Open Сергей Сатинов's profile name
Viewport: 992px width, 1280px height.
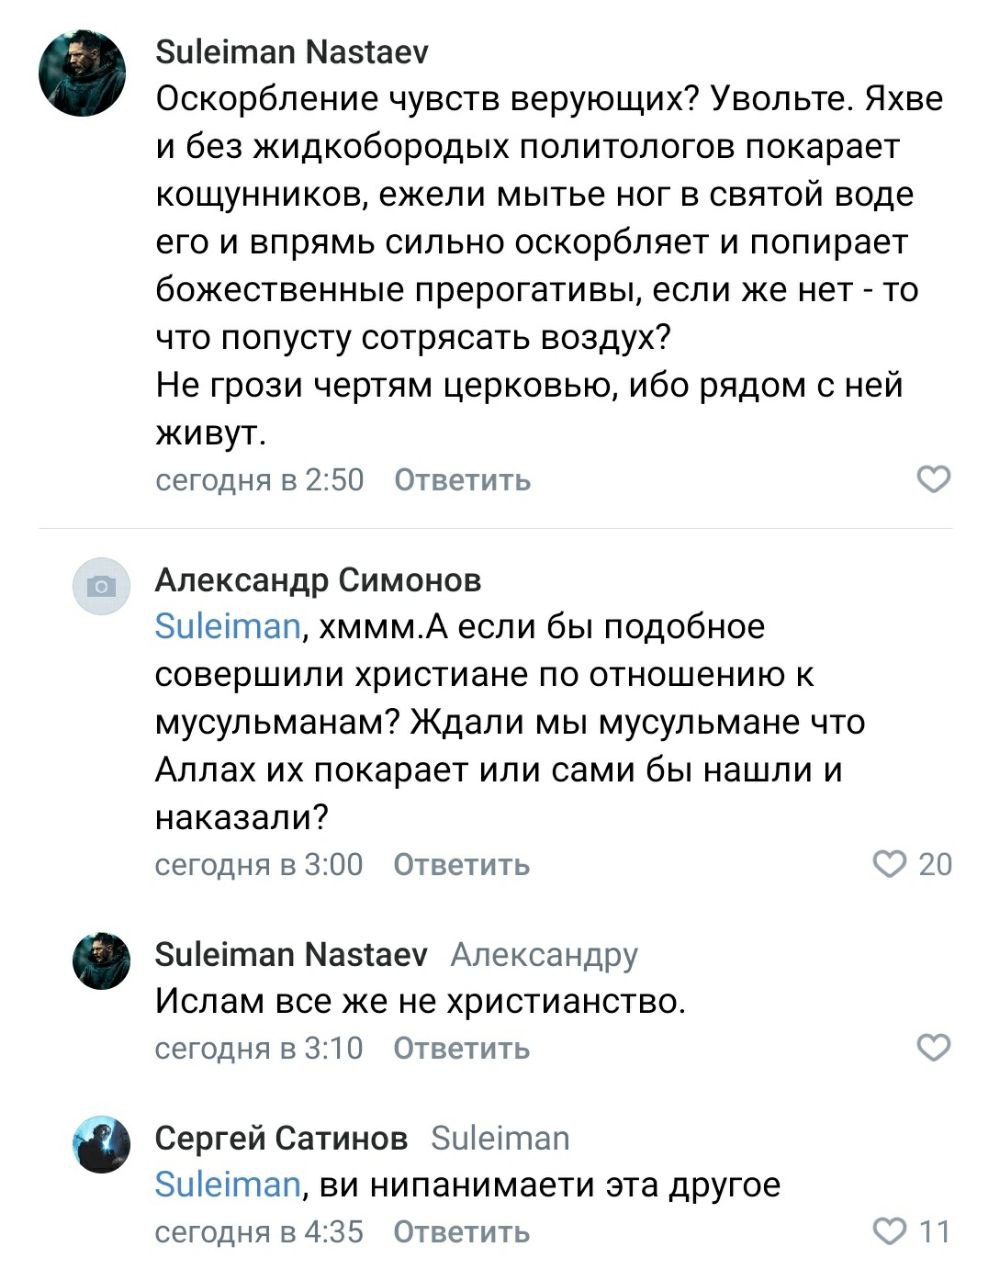click(281, 1138)
